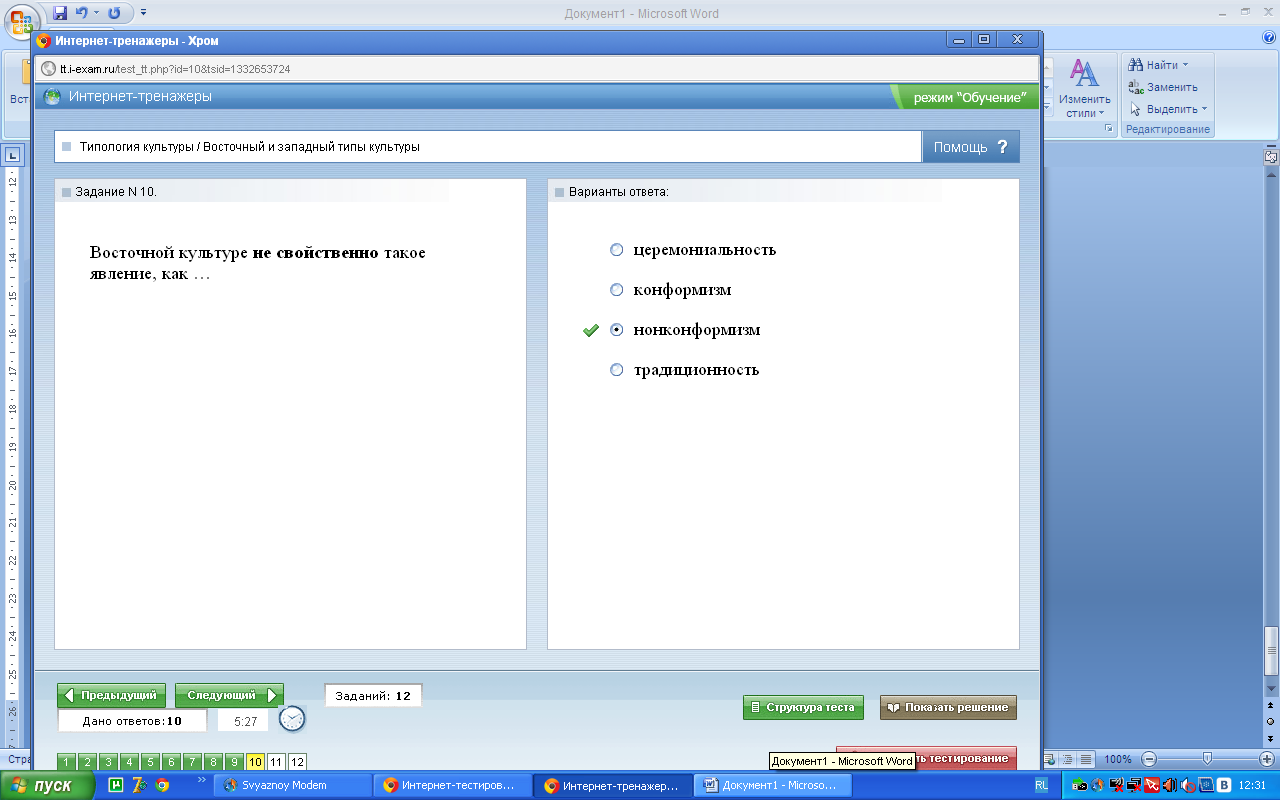Minimize the Интернет-тренажеры Chrome window
Image resolution: width=1280 pixels, height=800 pixels.
click(960, 40)
